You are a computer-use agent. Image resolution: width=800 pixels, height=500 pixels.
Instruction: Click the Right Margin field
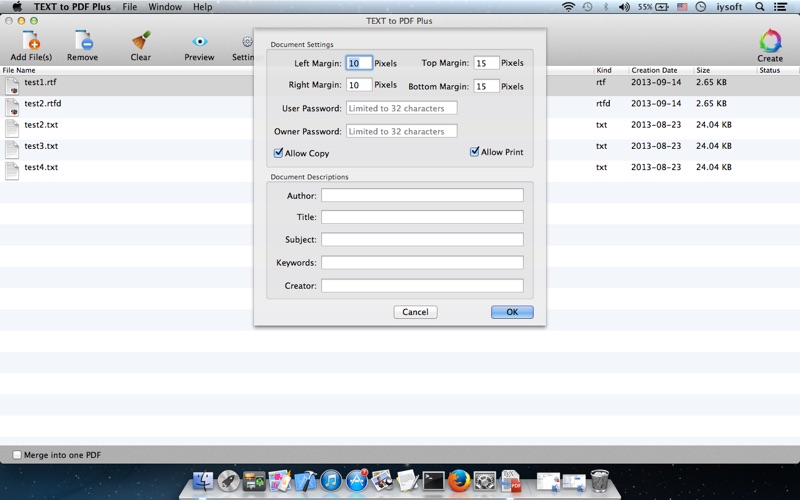[x=359, y=85]
